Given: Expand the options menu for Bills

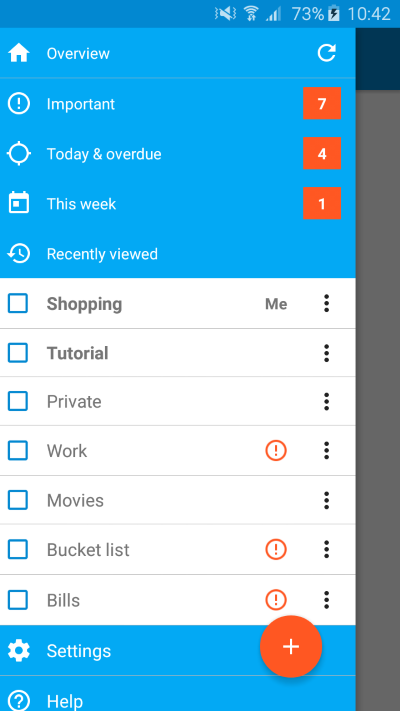Looking at the screenshot, I should click(327, 600).
